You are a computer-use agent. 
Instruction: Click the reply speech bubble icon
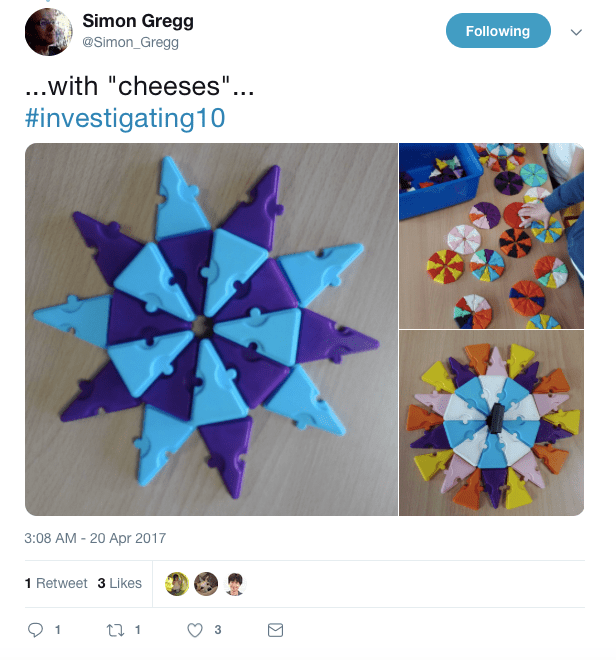click(36, 630)
